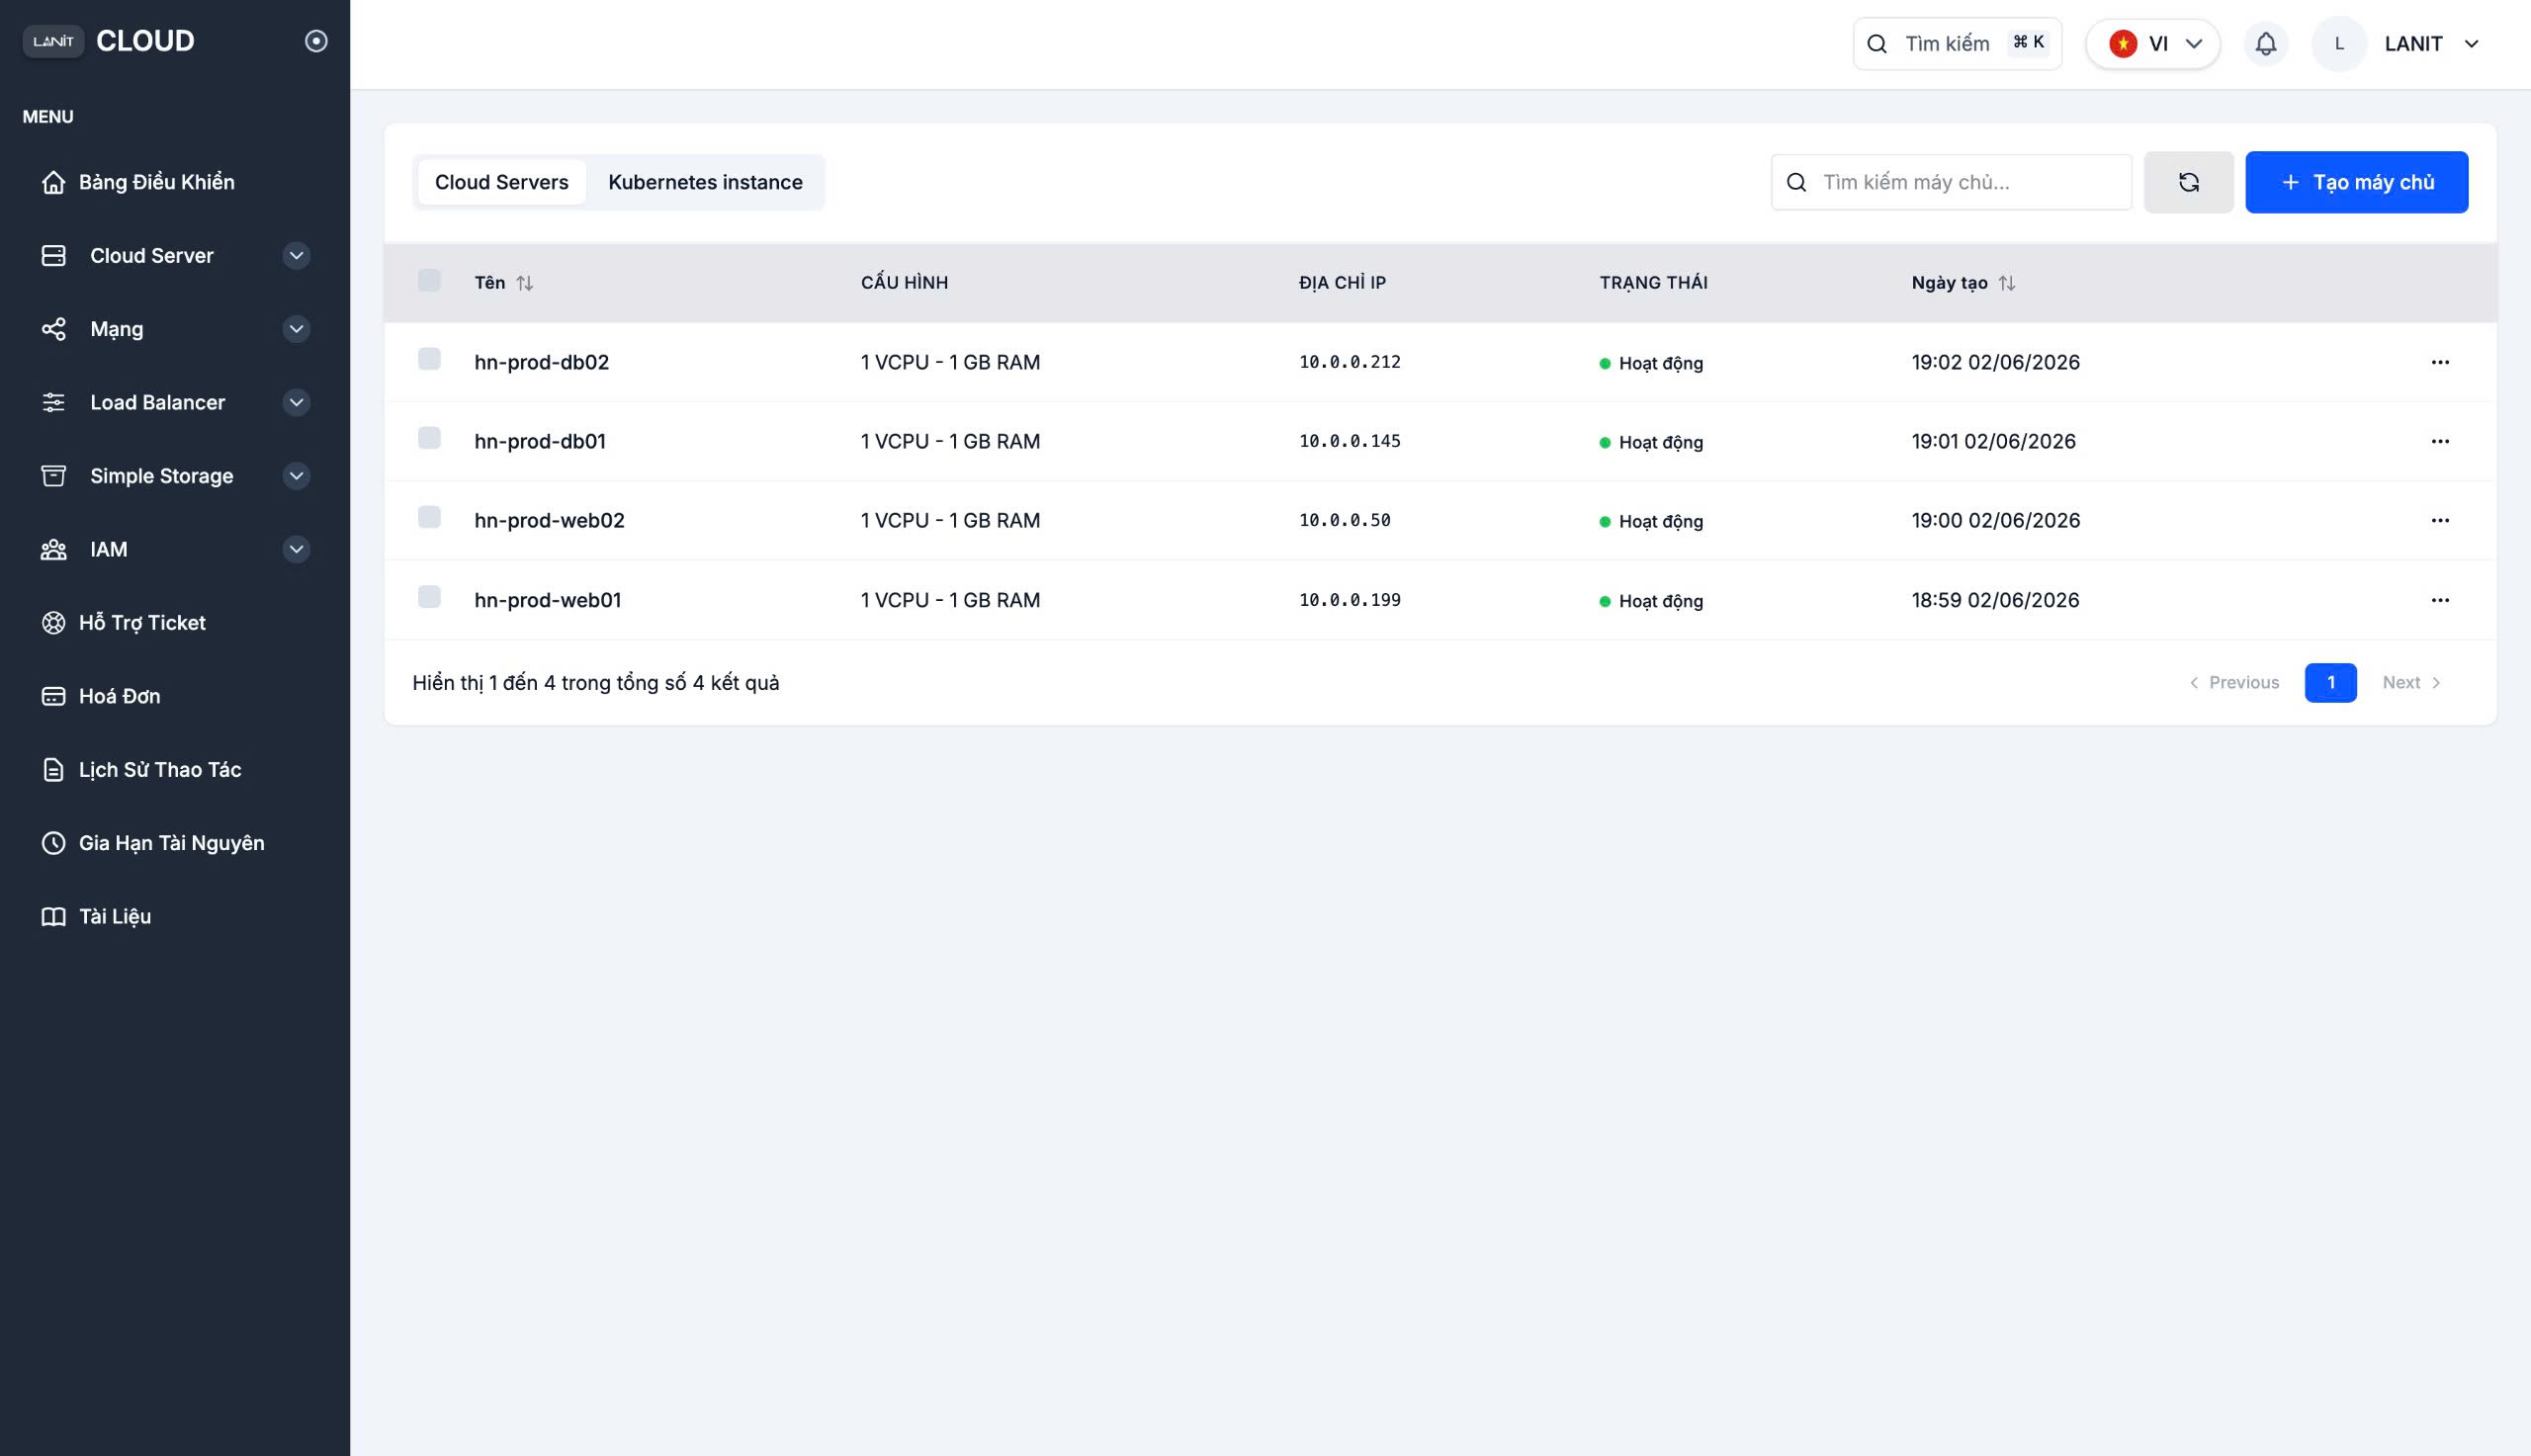The height and width of the screenshot is (1456, 2531).
Task: Select the hn-prod-db02 row checkbox
Action: 429,359
